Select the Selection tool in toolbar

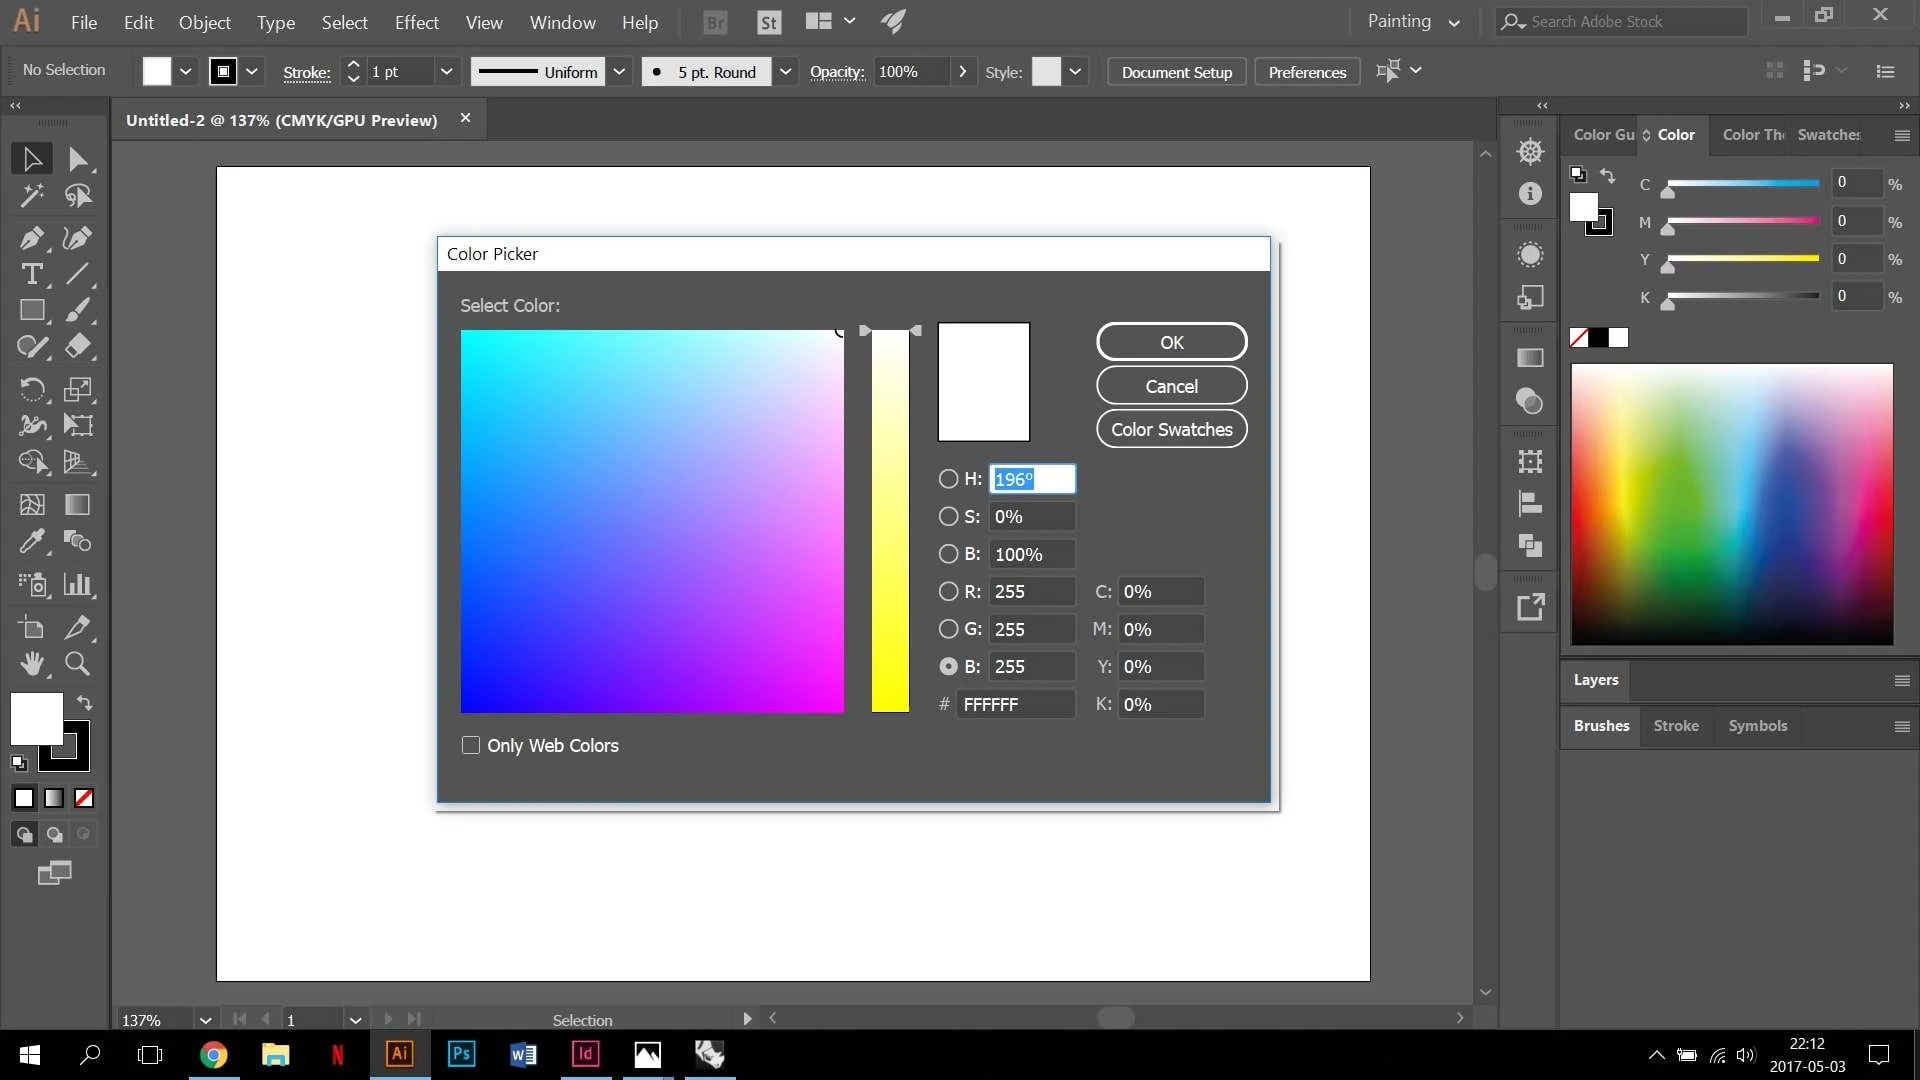point(32,158)
